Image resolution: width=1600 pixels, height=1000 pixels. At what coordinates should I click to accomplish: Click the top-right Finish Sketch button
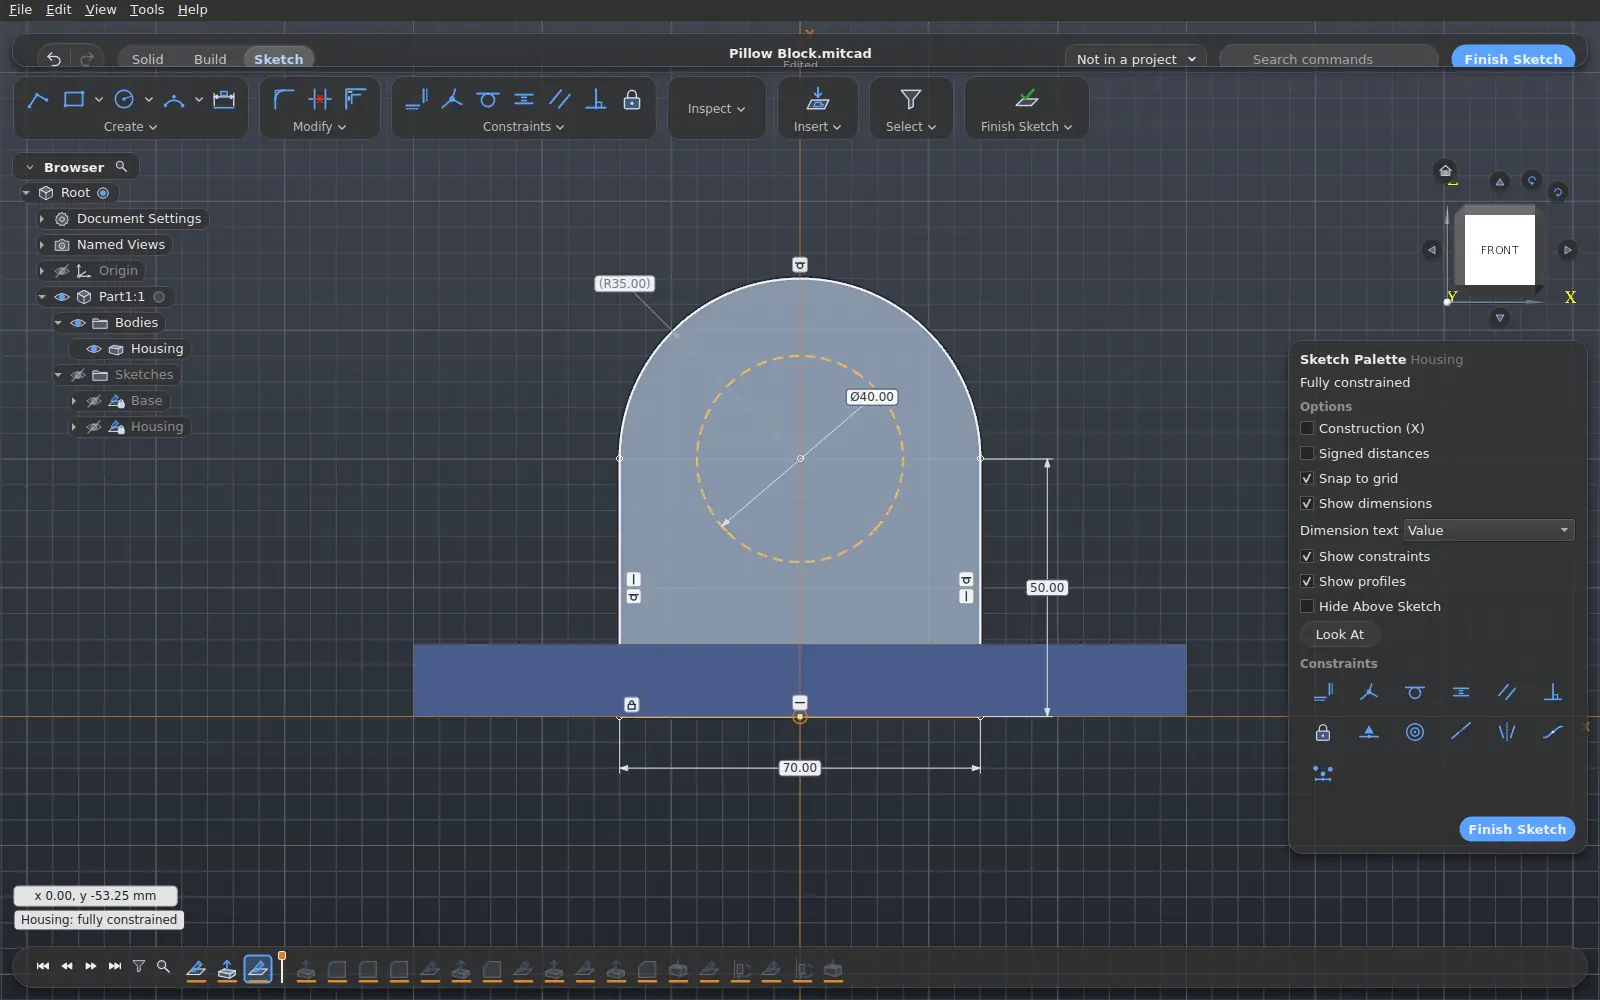tap(1513, 59)
